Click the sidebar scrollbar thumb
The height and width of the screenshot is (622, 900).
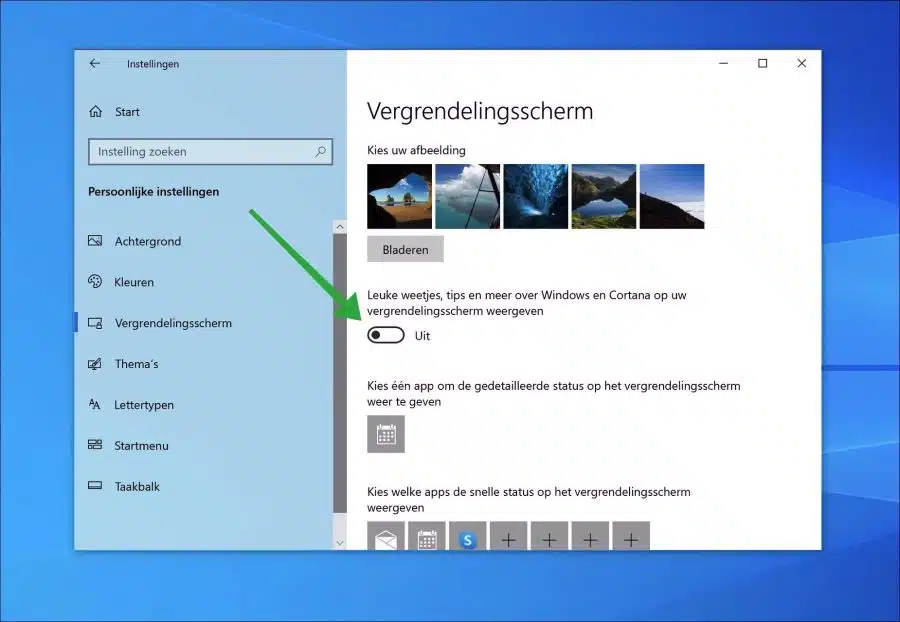[340, 373]
